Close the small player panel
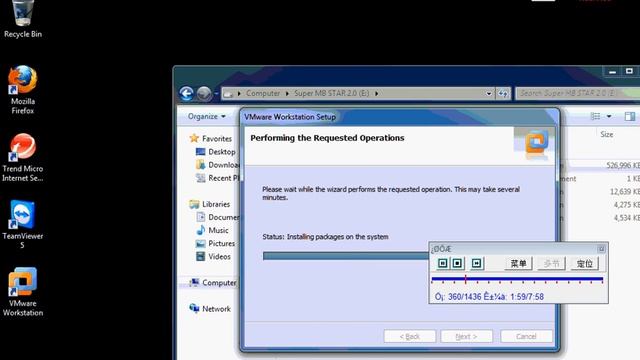 [x=601, y=249]
